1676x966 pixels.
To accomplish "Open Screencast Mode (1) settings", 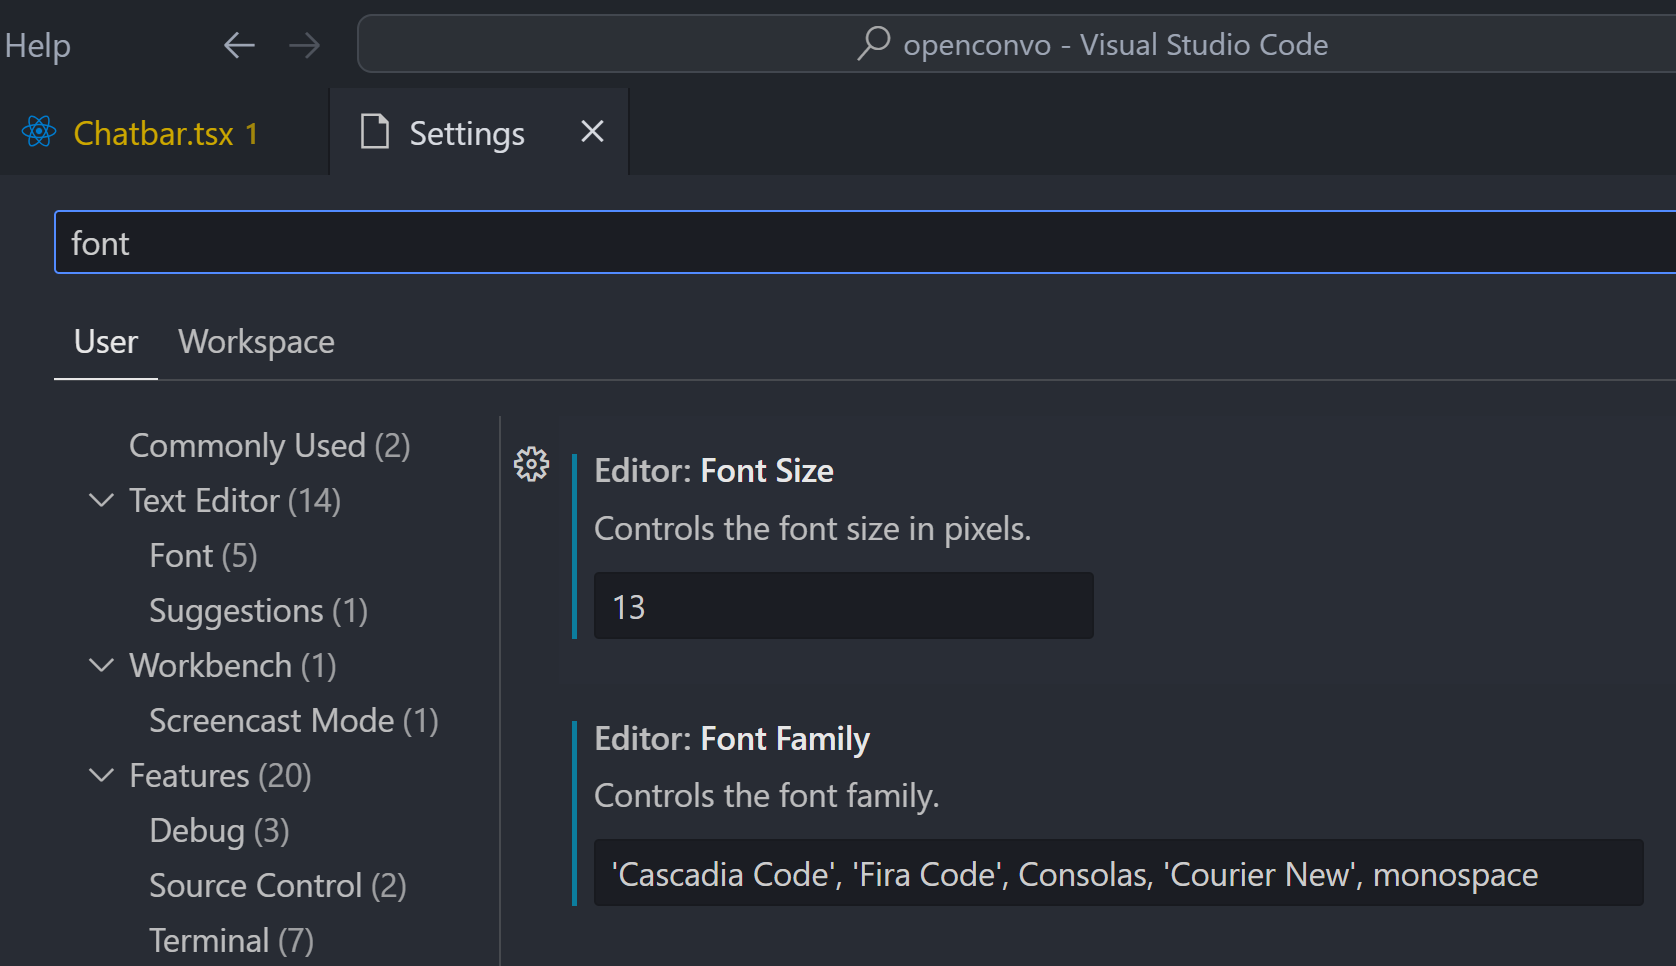I will click(x=294, y=721).
